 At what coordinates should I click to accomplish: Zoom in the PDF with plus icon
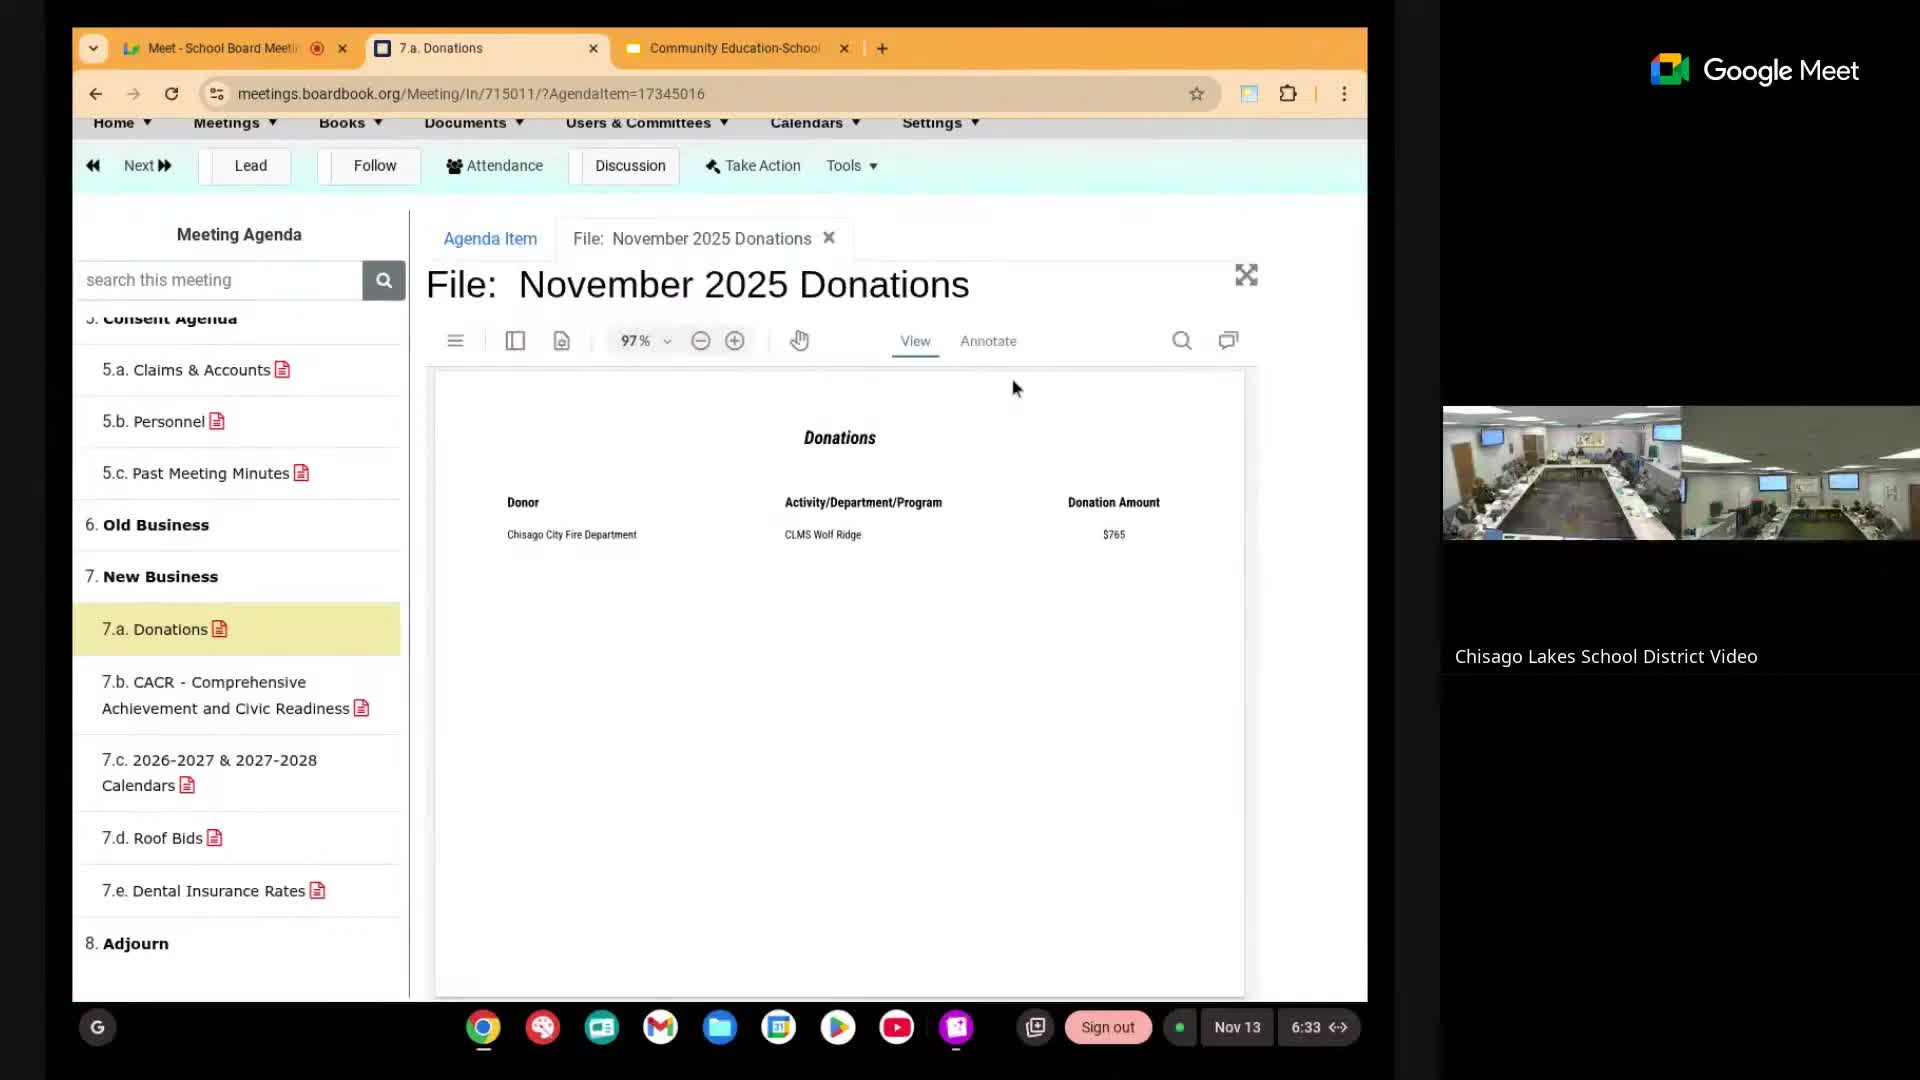click(735, 341)
